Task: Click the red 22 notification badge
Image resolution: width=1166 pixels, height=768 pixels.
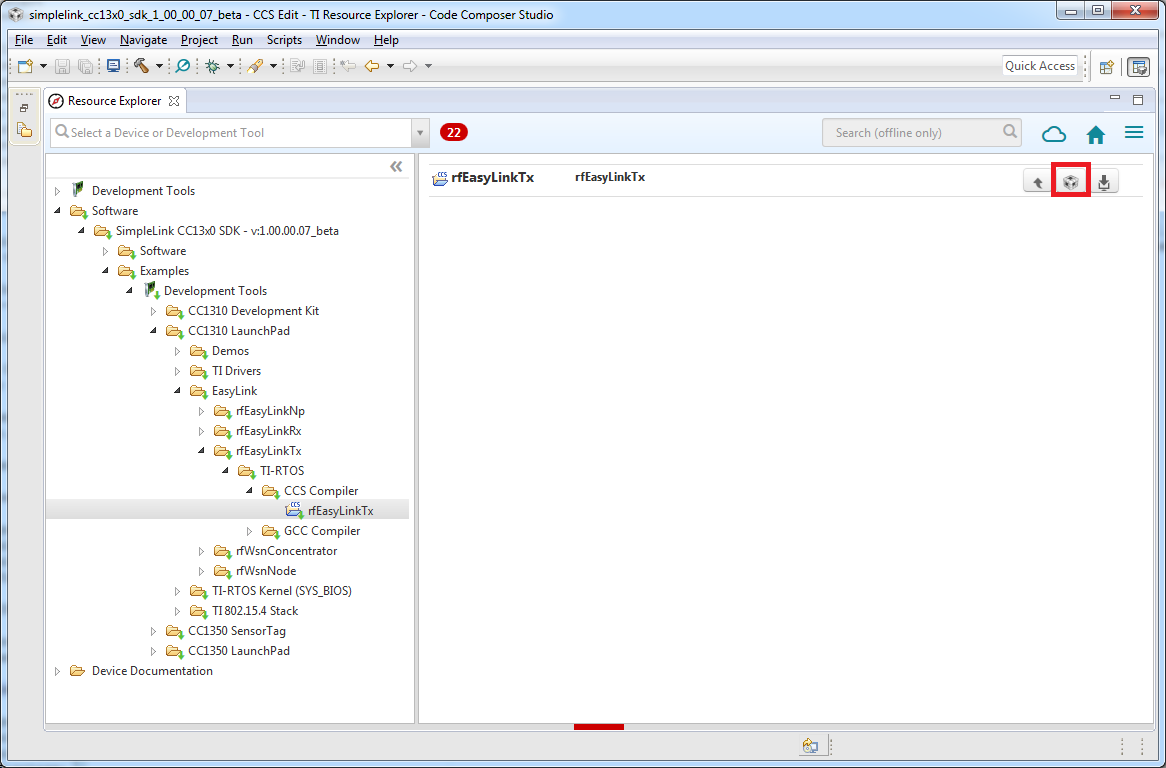Action: pos(454,132)
